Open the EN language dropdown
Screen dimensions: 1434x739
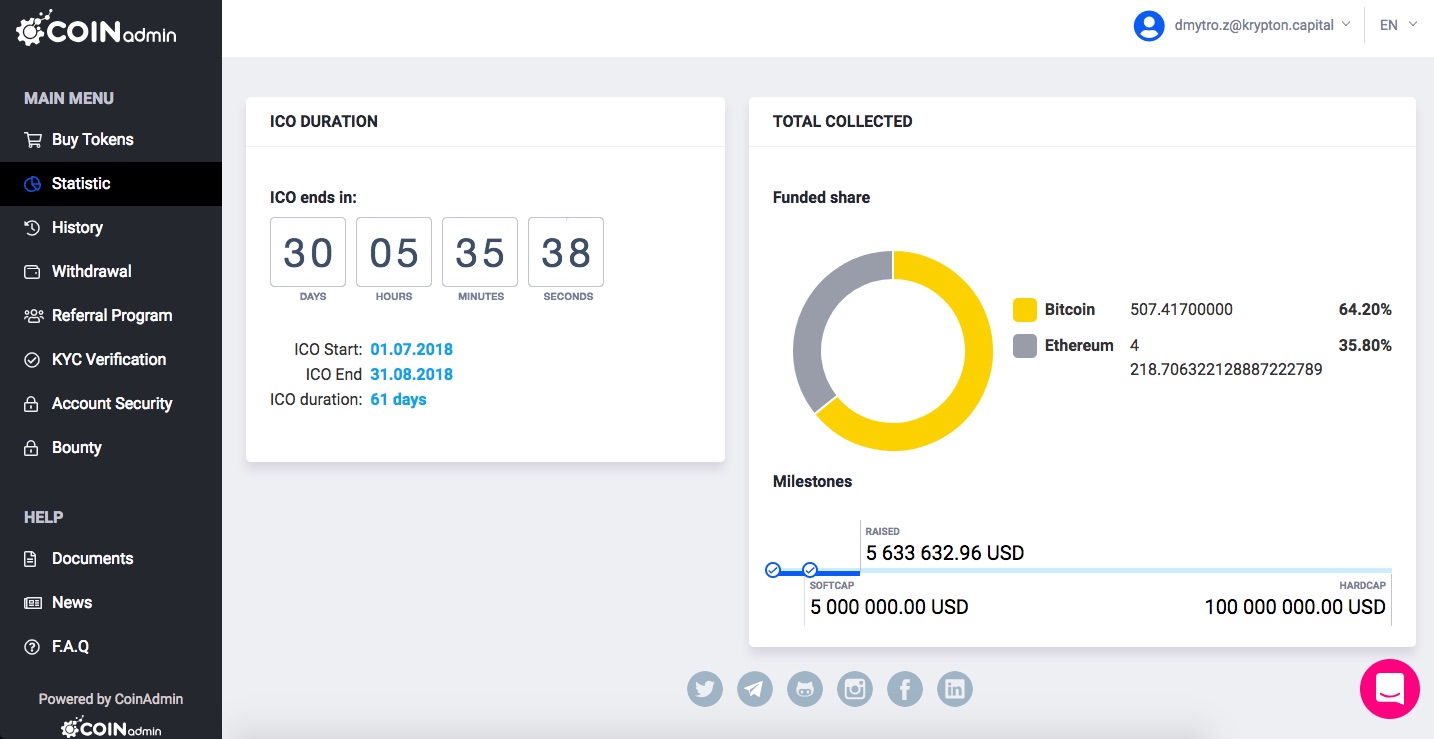tap(1398, 25)
